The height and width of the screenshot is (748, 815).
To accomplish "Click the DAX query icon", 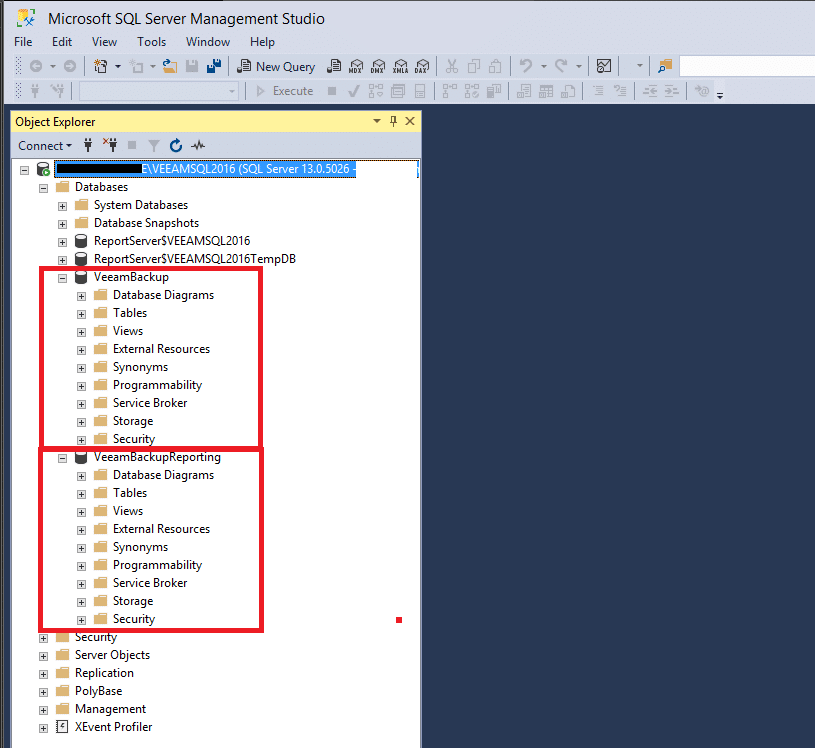I will coord(422,66).
